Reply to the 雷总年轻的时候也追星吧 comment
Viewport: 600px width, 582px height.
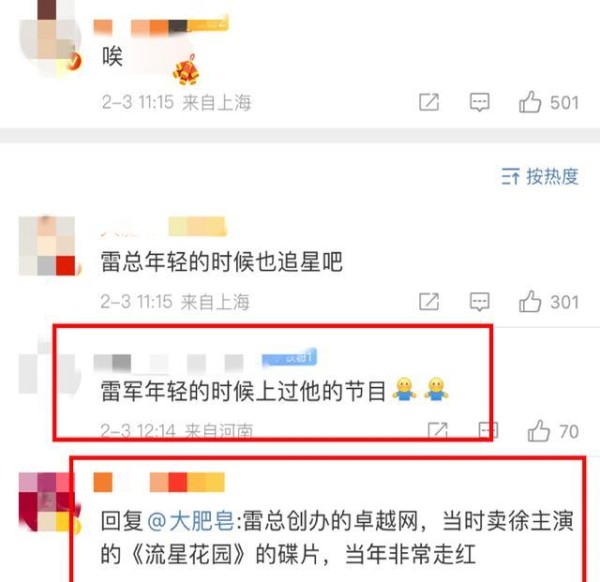click(479, 302)
